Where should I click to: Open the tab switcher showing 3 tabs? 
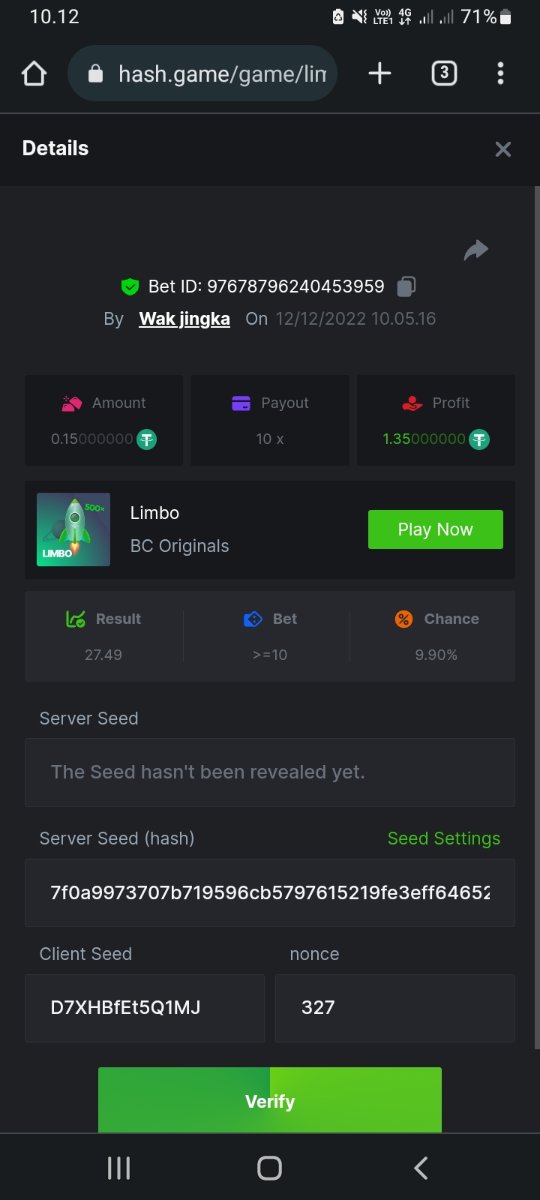(444, 73)
